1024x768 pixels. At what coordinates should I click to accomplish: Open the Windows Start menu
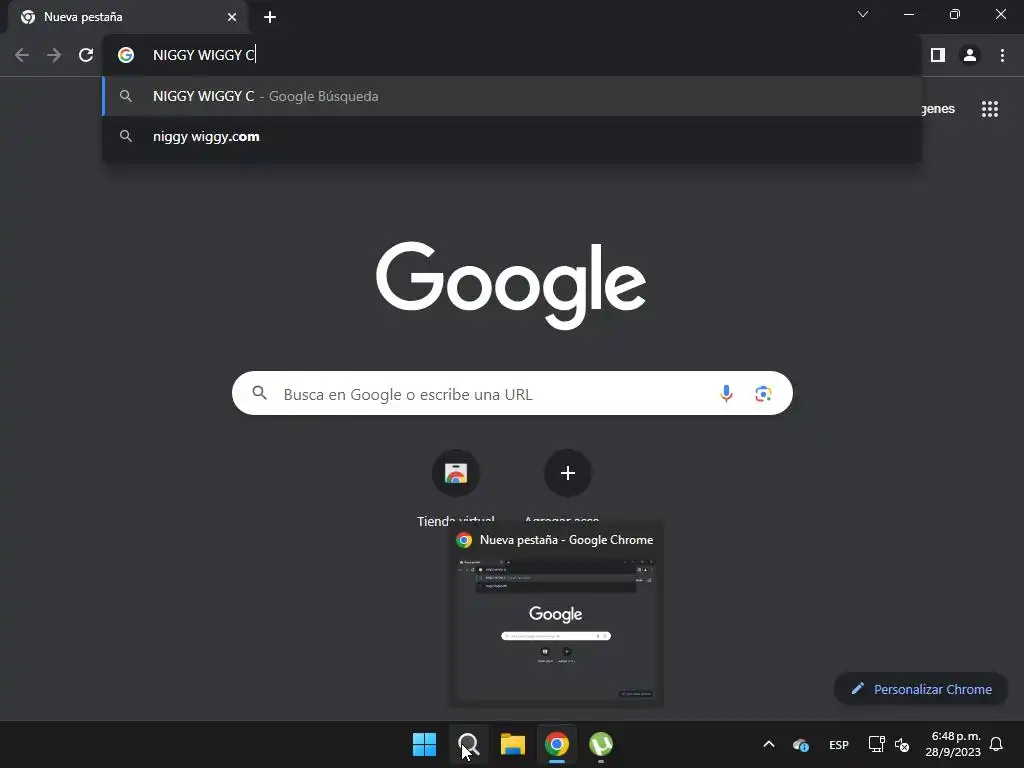click(x=424, y=744)
